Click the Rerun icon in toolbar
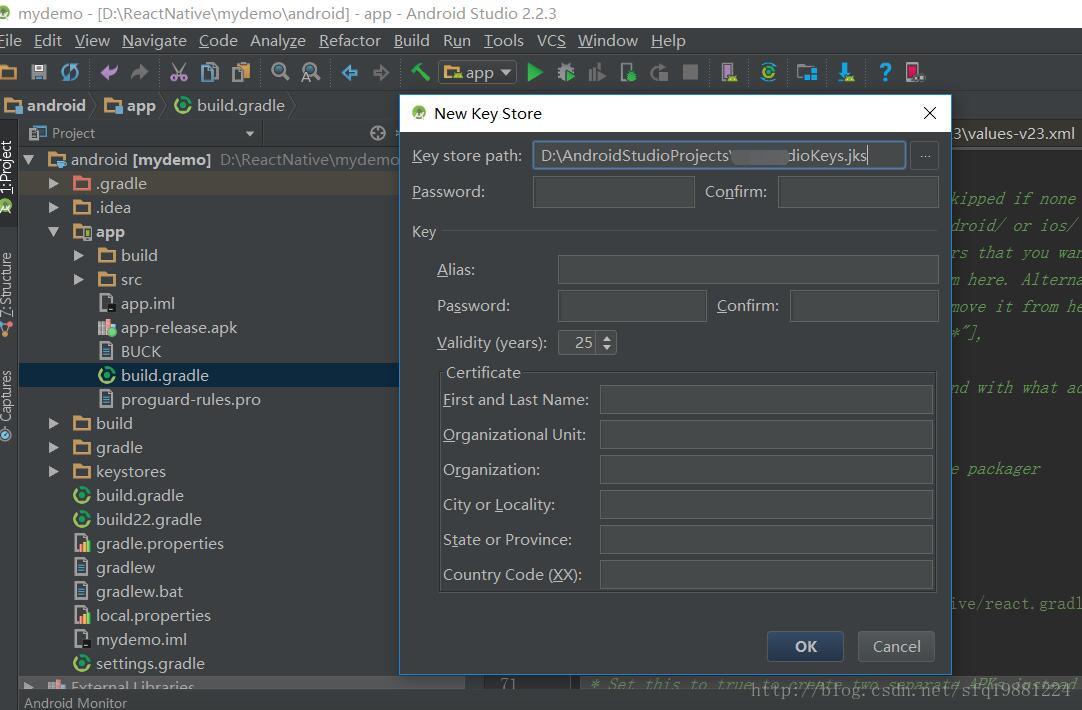Viewport: 1082px width, 710px height. (x=659, y=72)
